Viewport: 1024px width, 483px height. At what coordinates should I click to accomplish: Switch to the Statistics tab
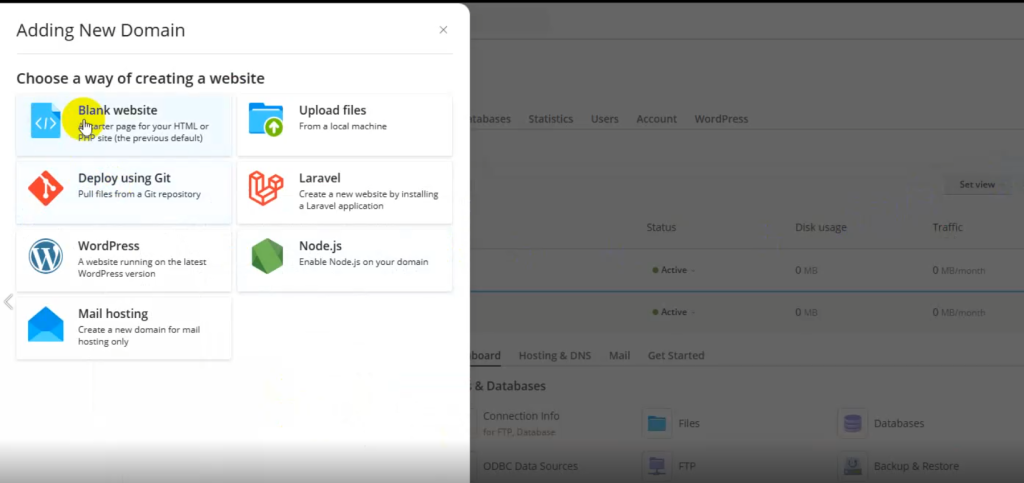point(550,119)
